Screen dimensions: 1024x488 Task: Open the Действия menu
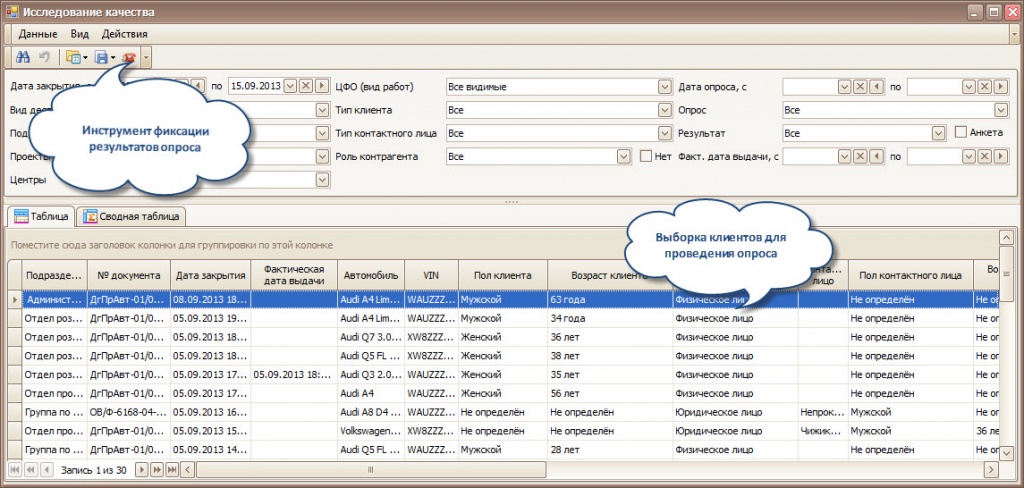[x=125, y=34]
